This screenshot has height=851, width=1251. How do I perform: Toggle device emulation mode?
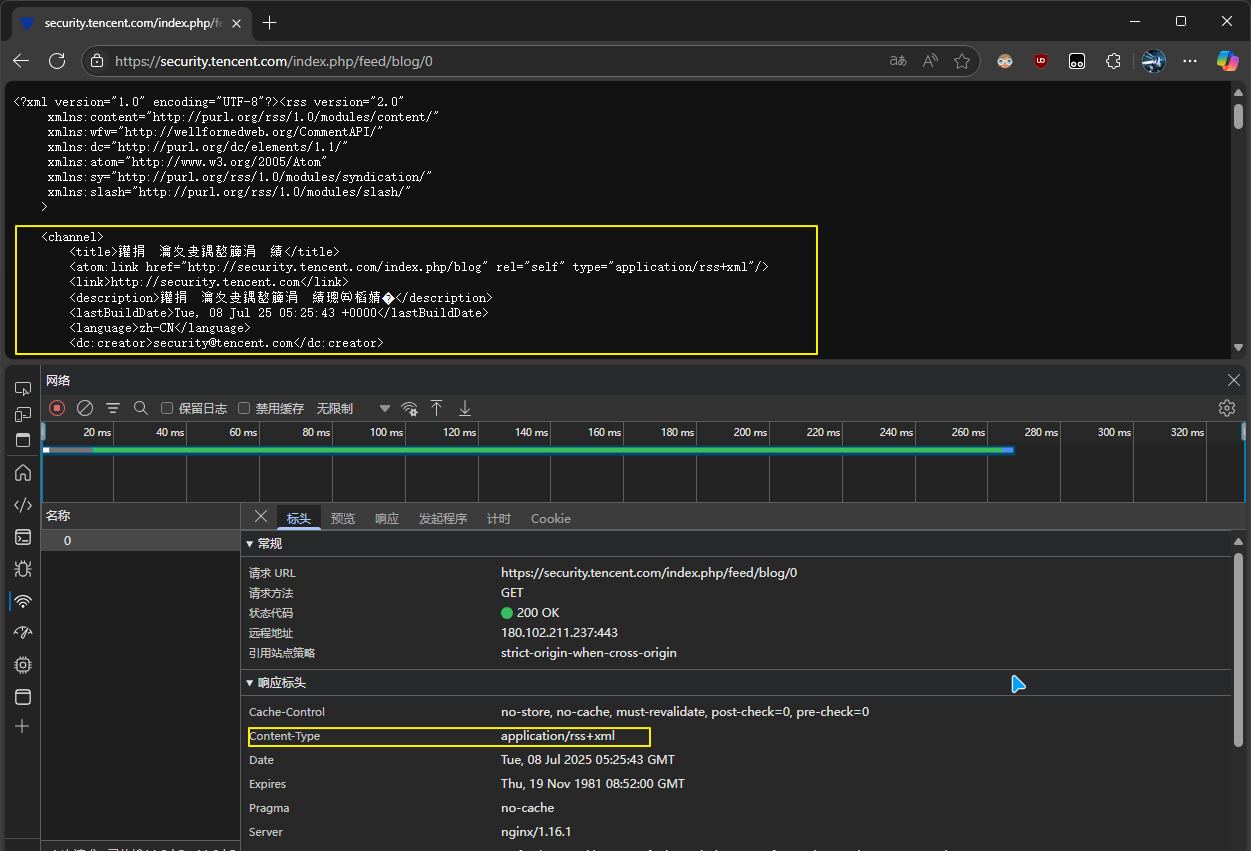click(x=23, y=414)
